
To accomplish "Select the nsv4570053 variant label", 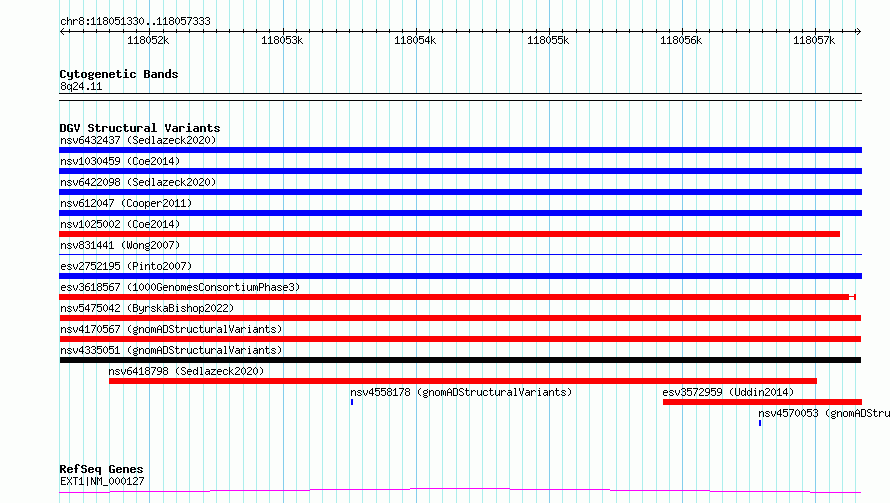I will pos(824,413).
